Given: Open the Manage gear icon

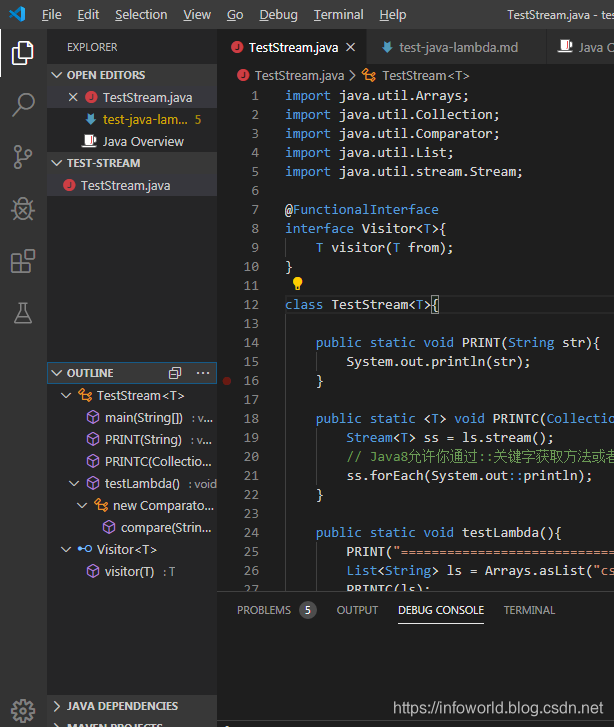Looking at the screenshot, I should 23,710.
